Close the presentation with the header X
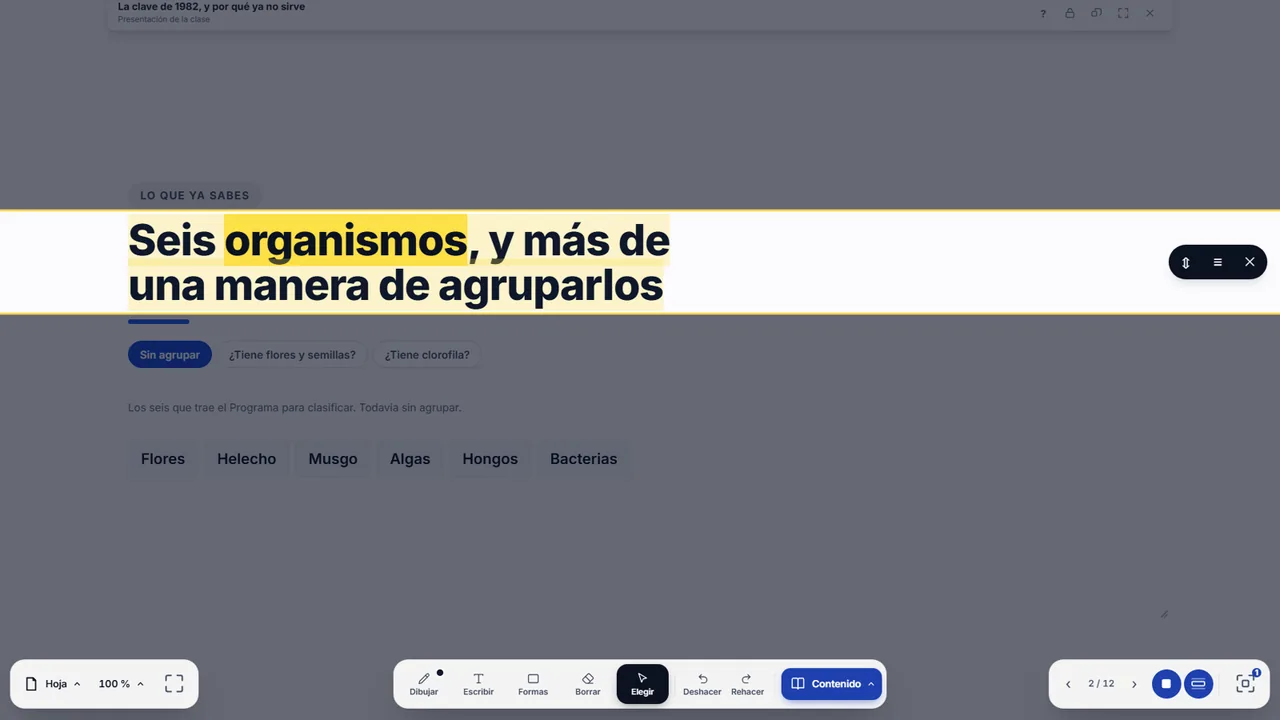The height and width of the screenshot is (720, 1280). [x=1150, y=13]
